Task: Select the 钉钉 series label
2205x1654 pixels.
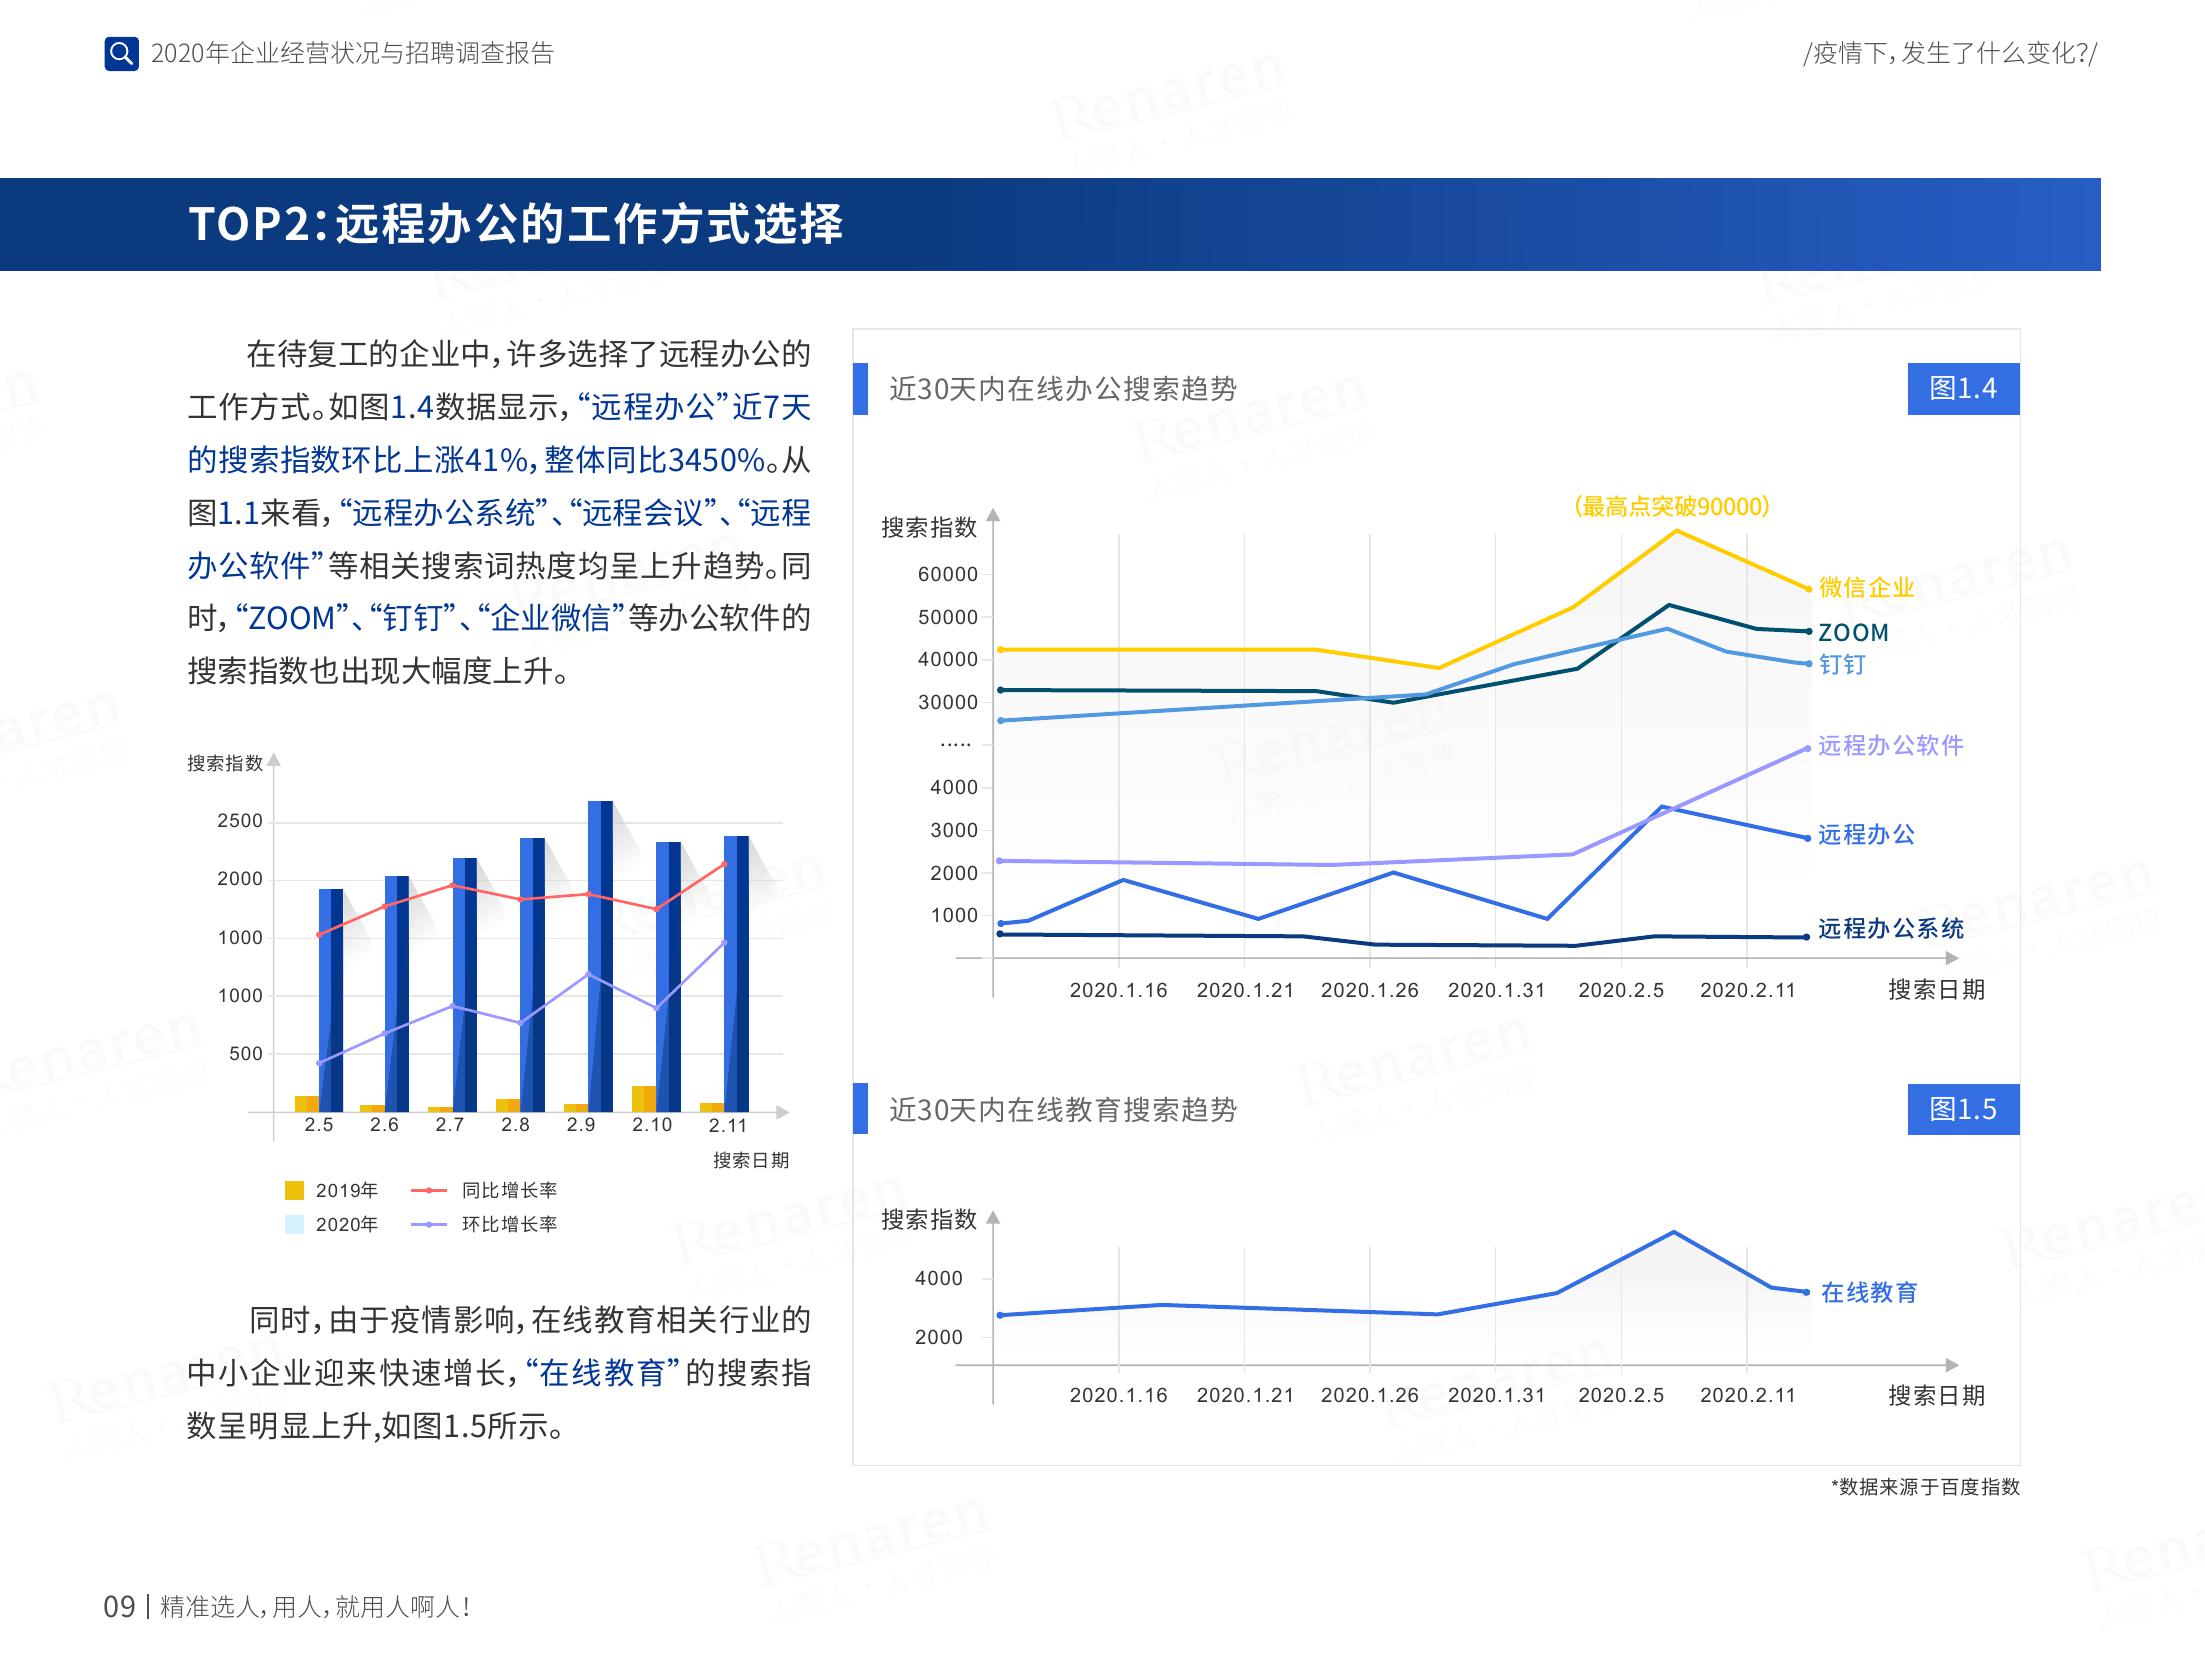Action: (1841, 664)
